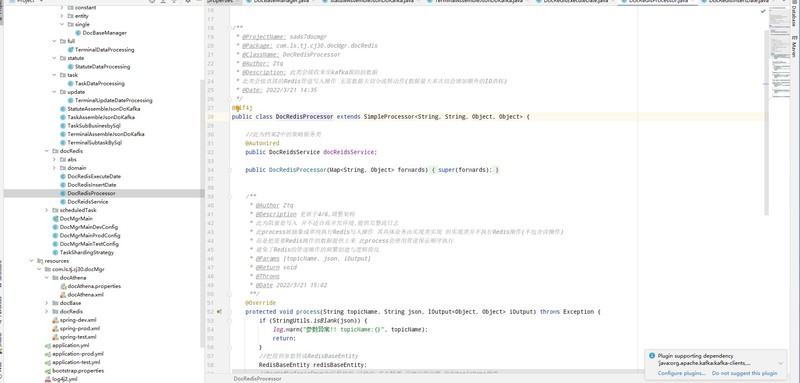Viewport: 800px width, 383px height.
Task: Click the class icon beside TerminalDataProcessing
Action: (70, 50)
